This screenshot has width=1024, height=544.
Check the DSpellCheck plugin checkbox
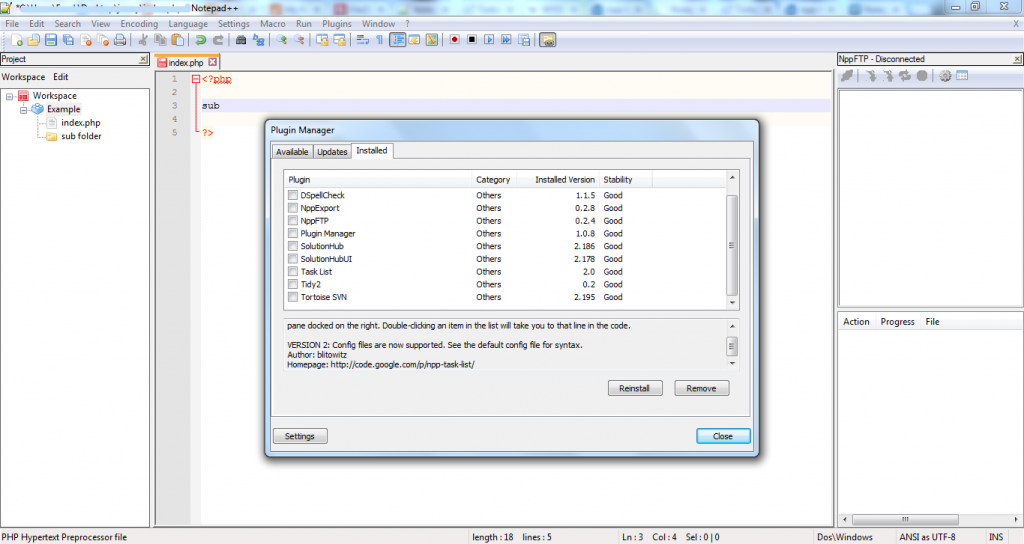point(293,195)
